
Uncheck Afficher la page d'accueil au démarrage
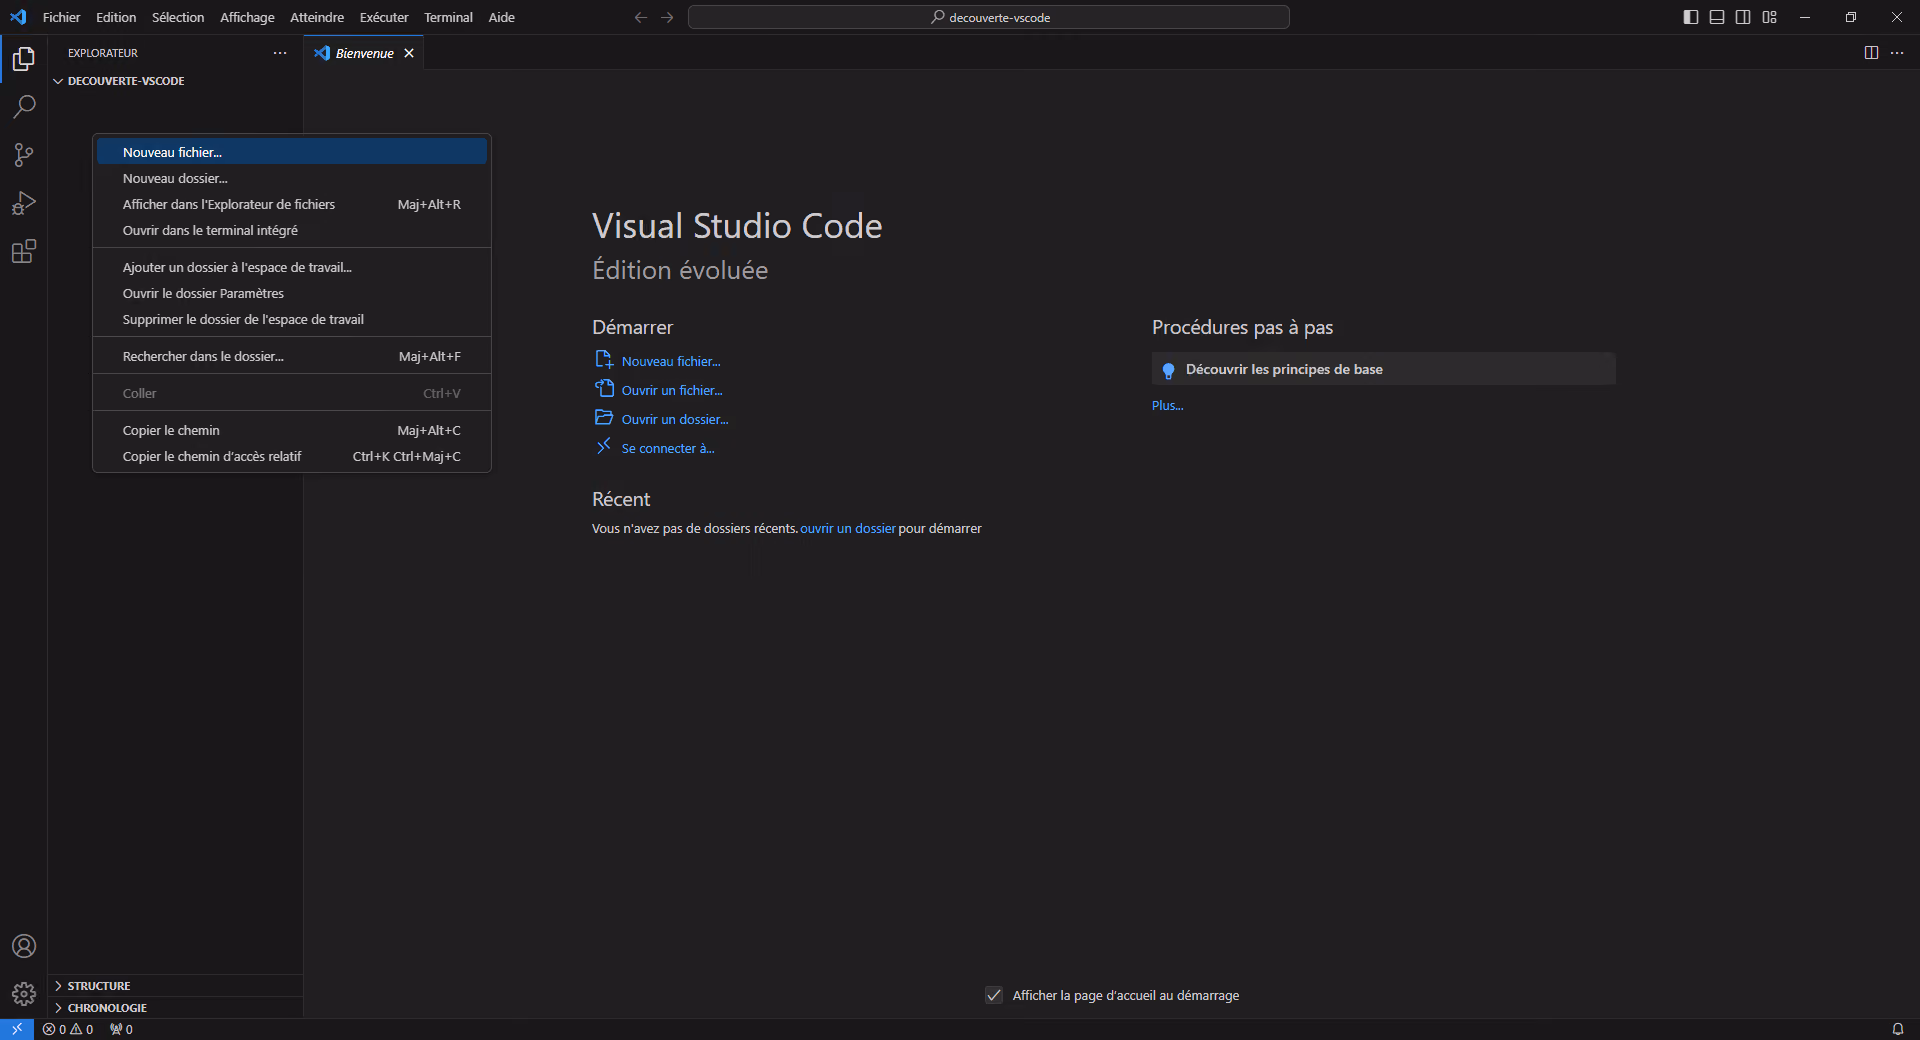[x=994, y=995]
